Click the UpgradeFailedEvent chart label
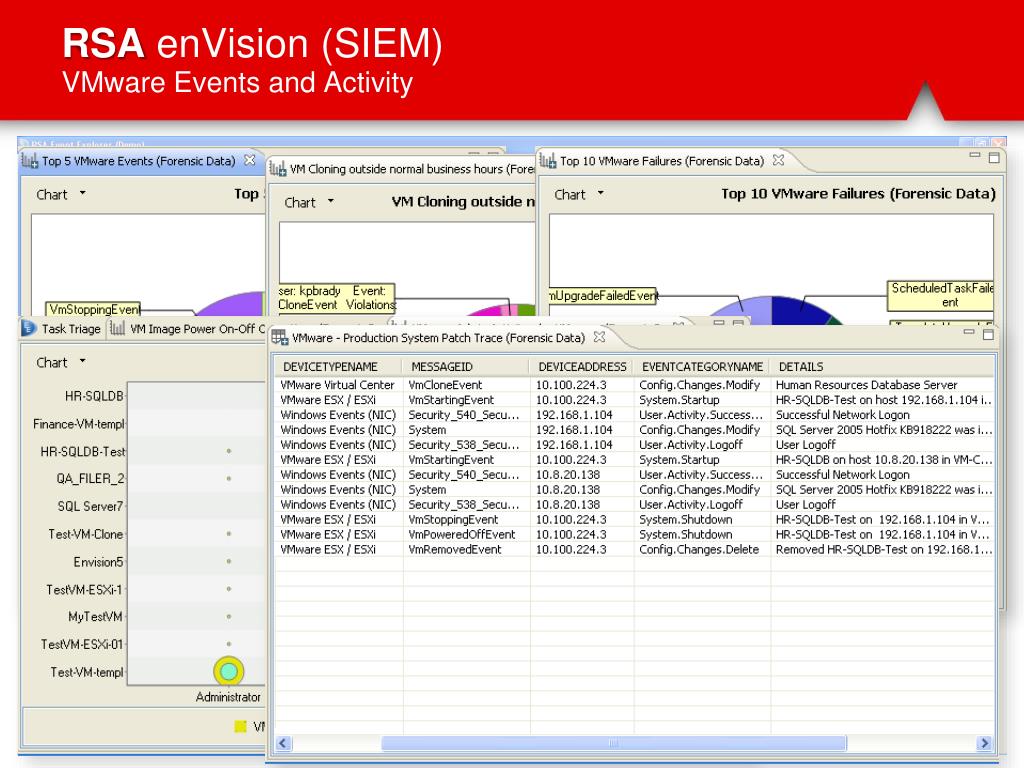The image size is (1024, 768). tap(603, 296)
